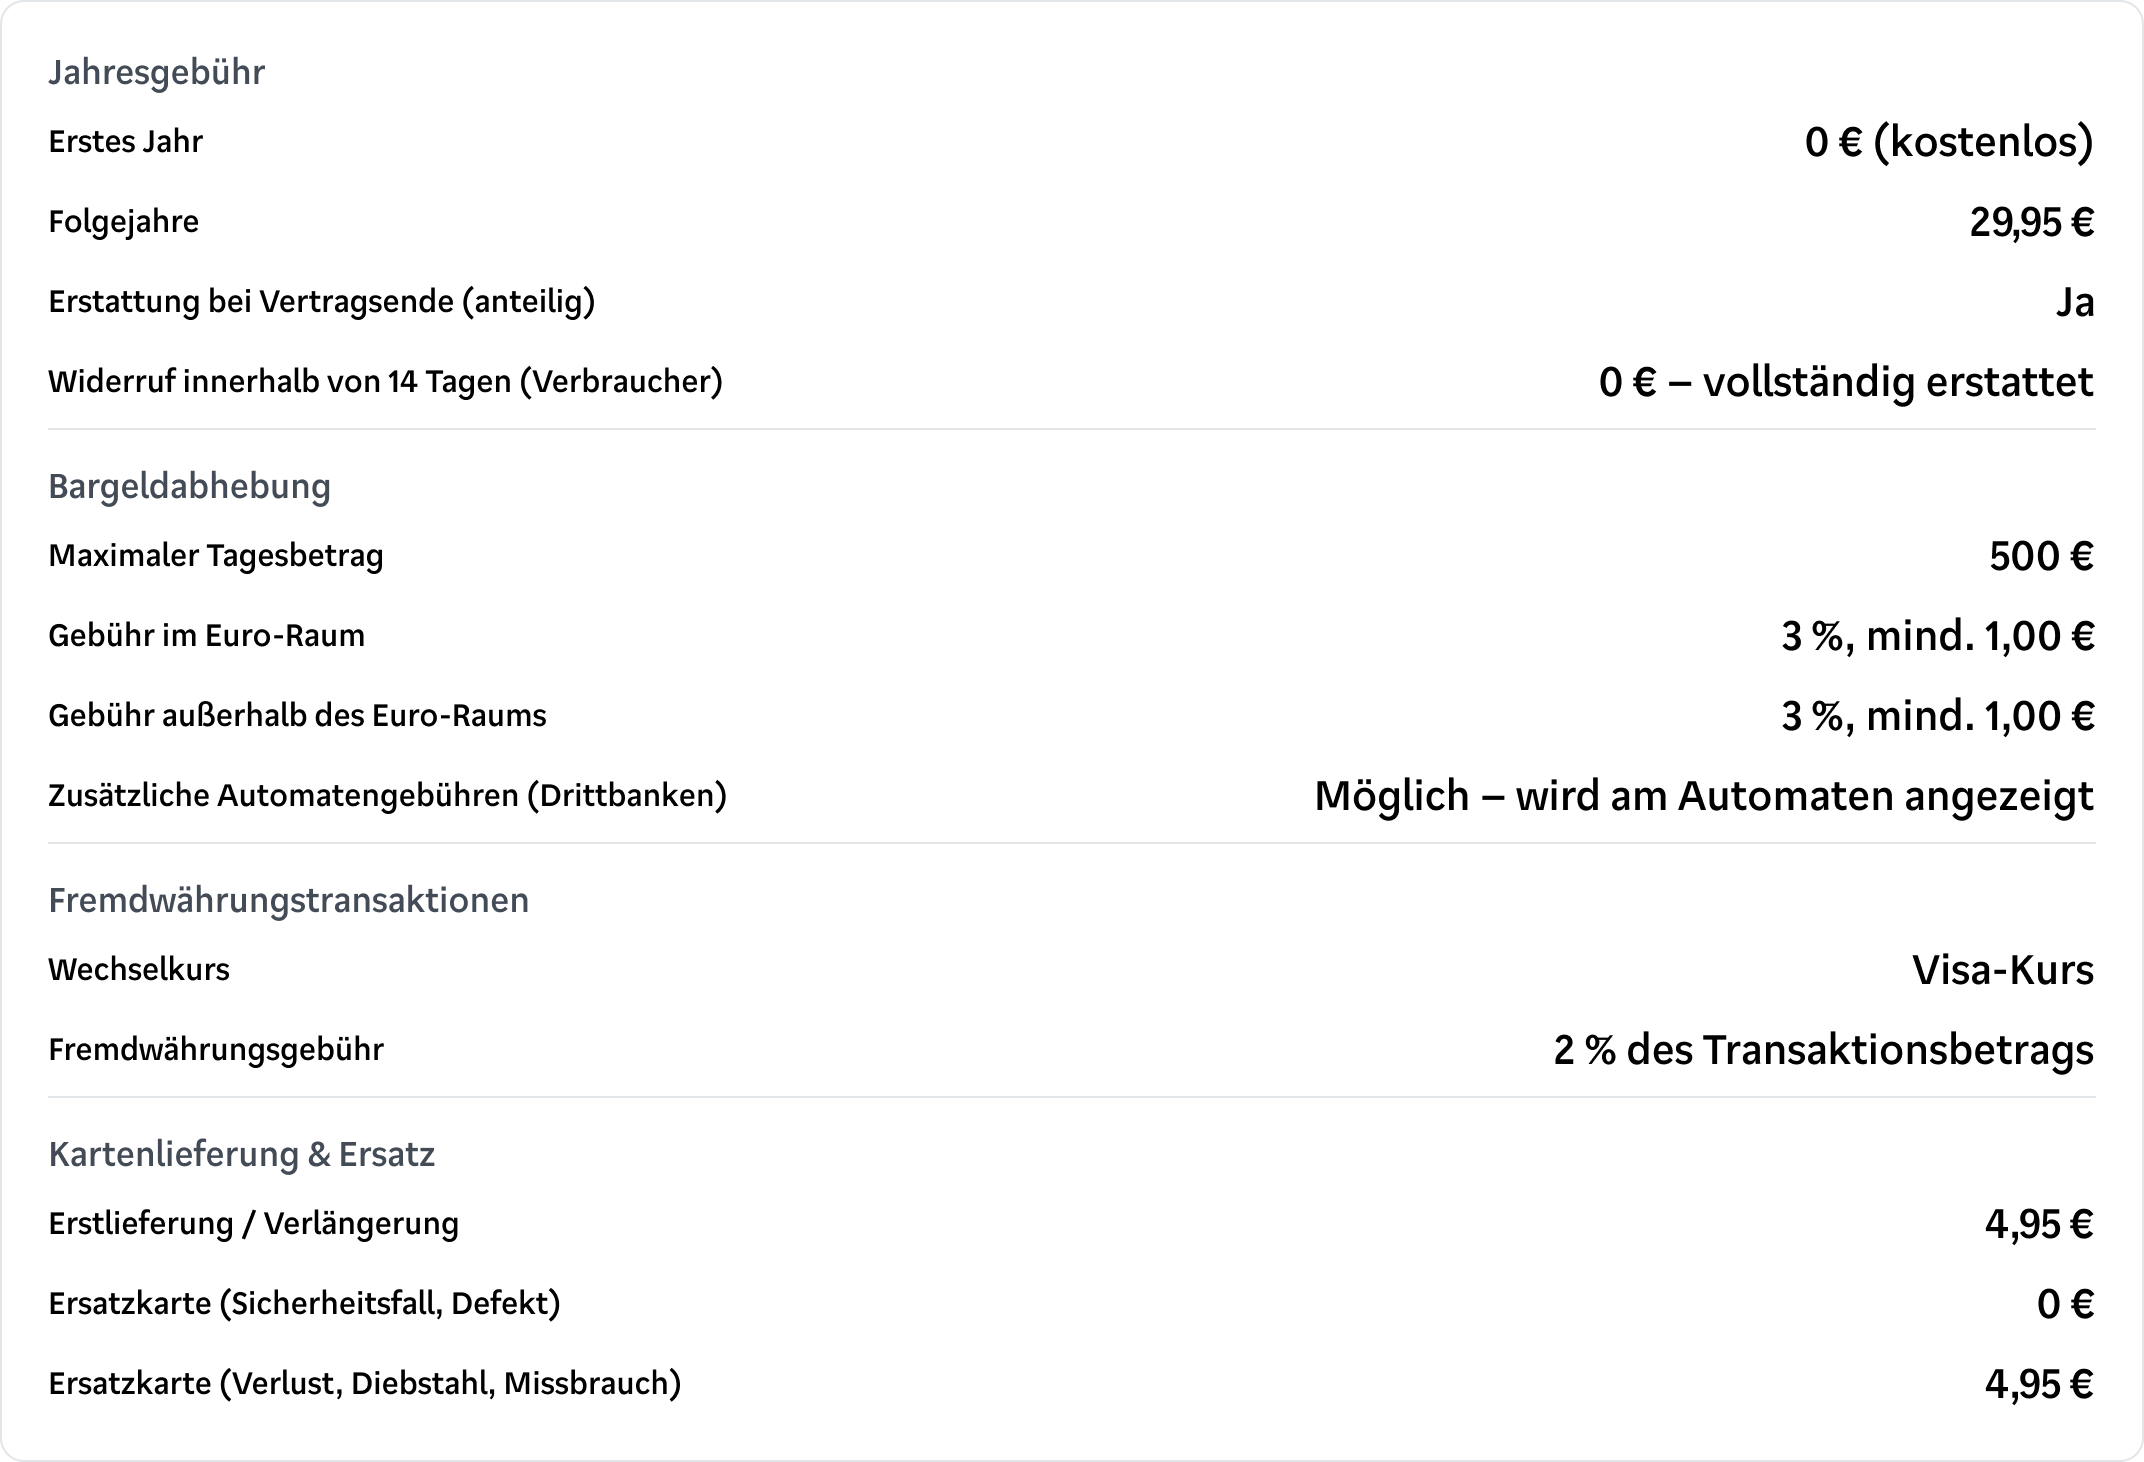Click the Folgejahre 29,95 € amount
The width and height of the screenshot is (2144, 1462).
click(x=2031, y=222)
